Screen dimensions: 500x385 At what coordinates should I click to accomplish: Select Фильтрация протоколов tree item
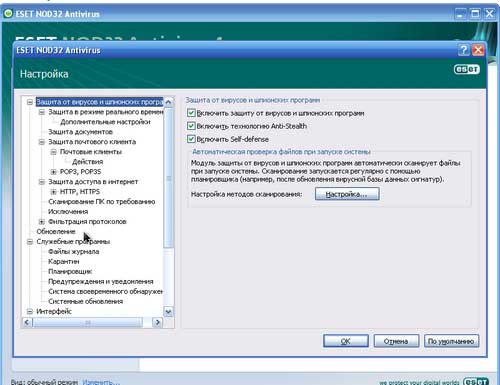pyautogui.click(x=87, y=222)
